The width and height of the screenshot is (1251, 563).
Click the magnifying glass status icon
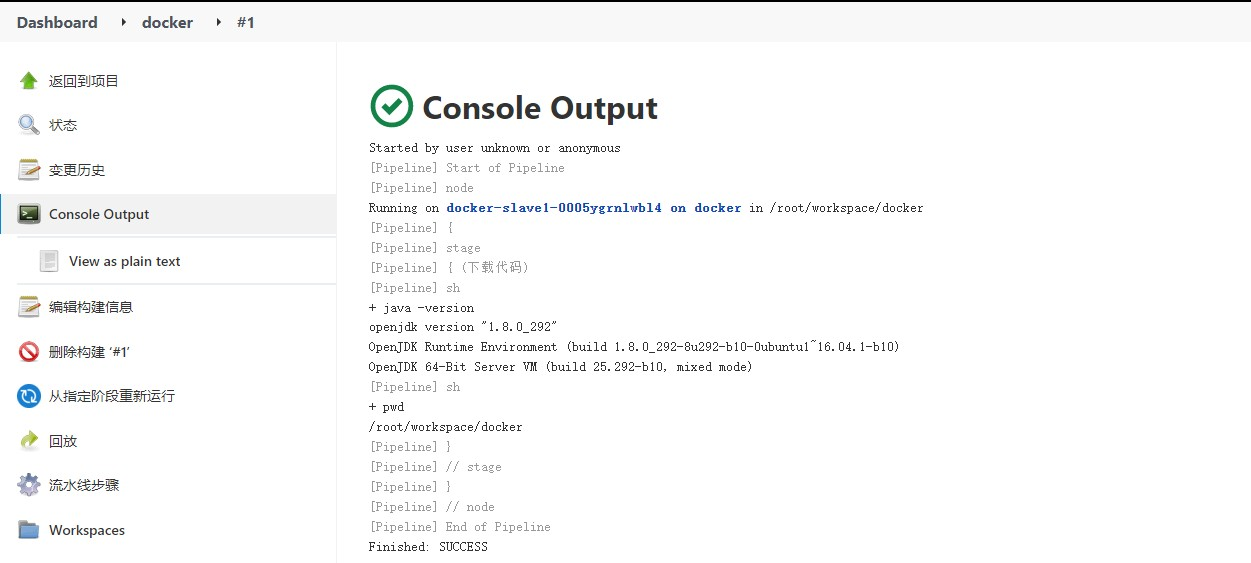click(x=29, y=125)
